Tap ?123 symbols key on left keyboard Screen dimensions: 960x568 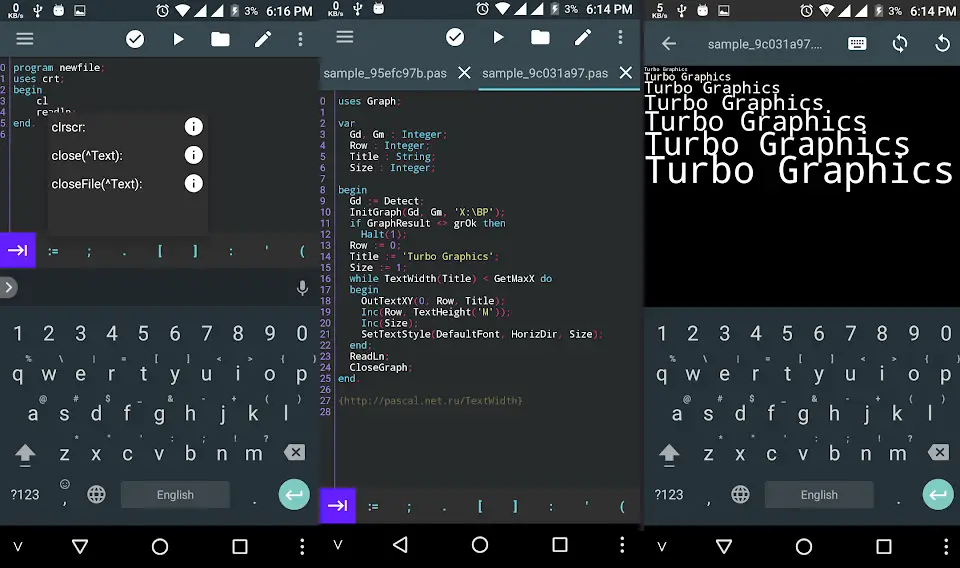[24, 495]
